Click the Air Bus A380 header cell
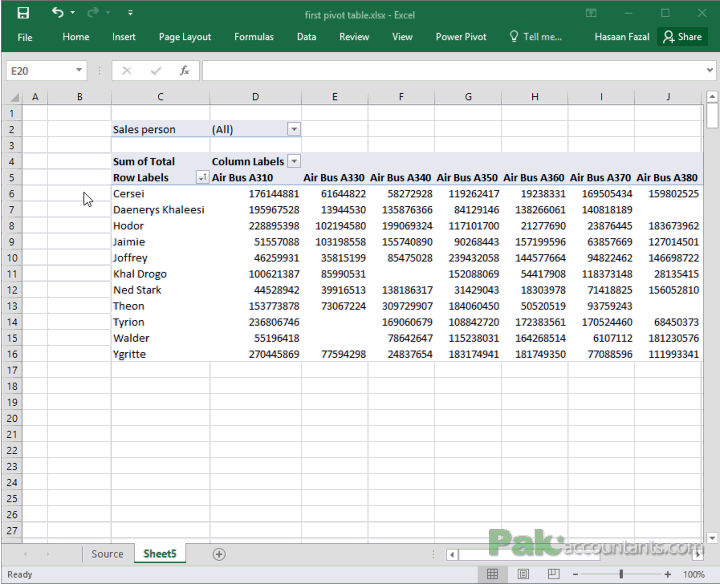This screenshot has width=720, height=584. [x=667, y=178]
